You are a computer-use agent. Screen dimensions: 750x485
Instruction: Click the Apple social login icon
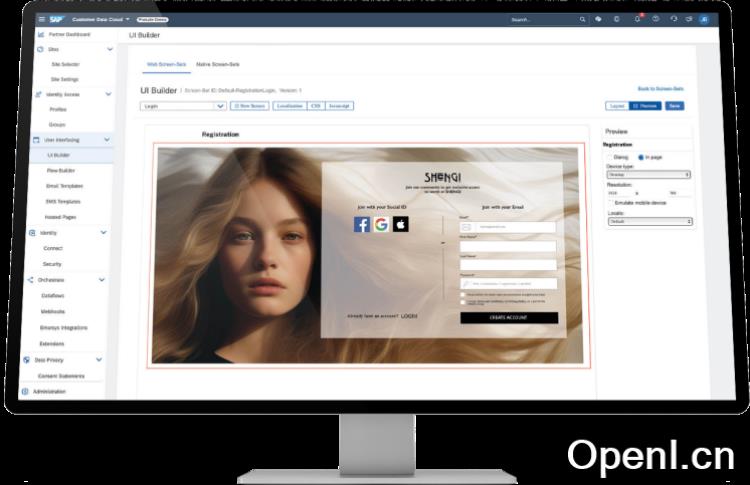pos(401,224)
